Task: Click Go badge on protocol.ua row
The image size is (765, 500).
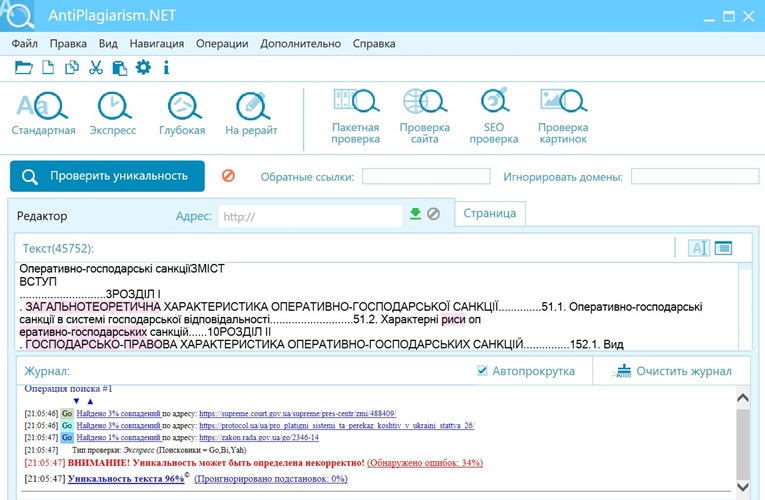Action: 67,425
